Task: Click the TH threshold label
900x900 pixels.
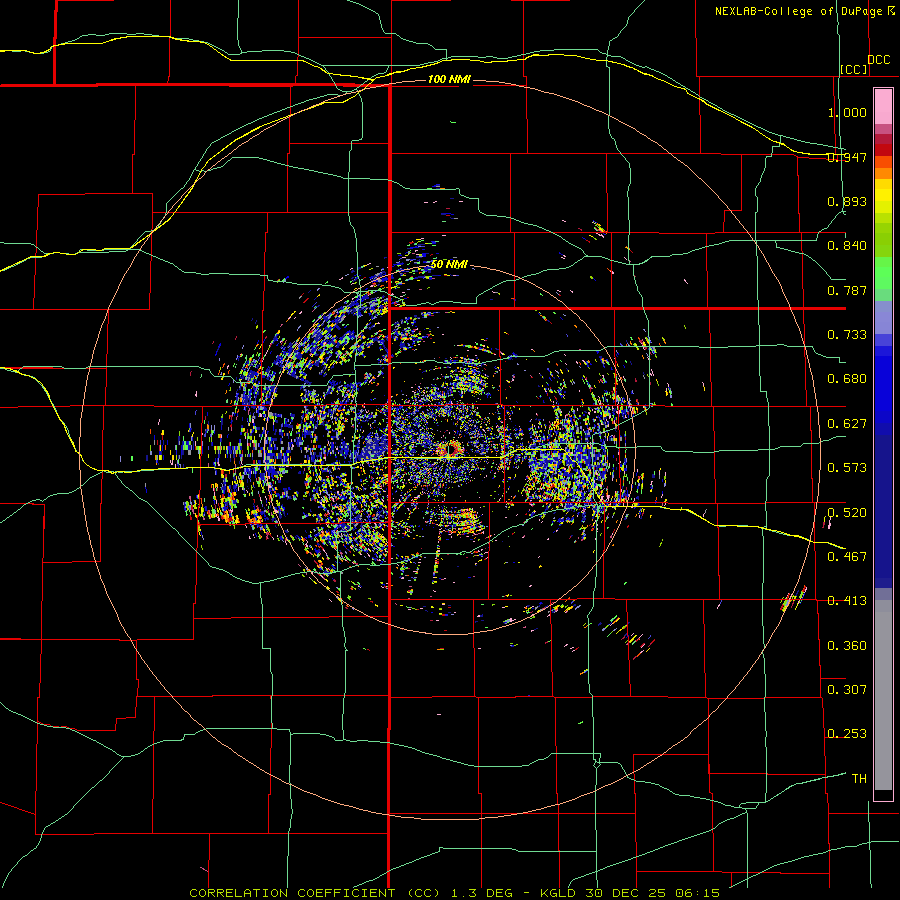Action: coord(859,778)
